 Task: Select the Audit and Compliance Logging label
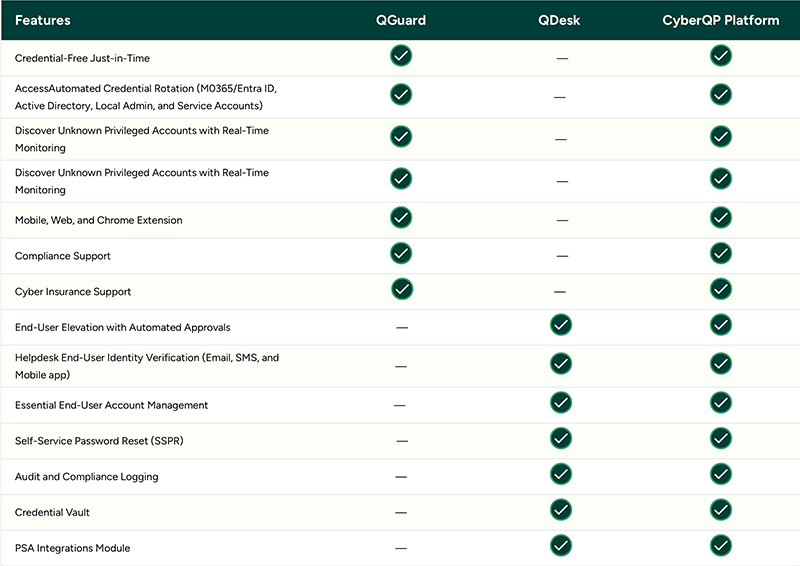point(87,477)
